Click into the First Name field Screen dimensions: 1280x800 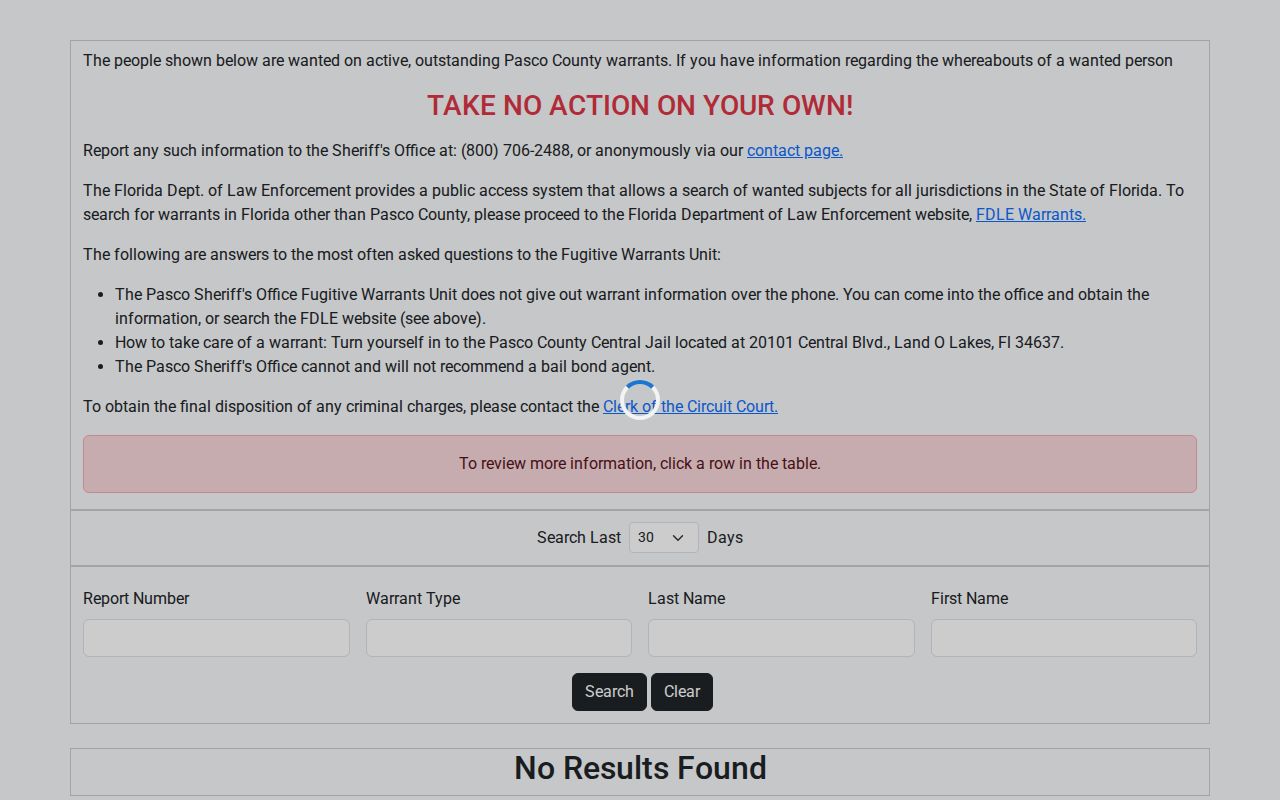coord(1063,638)
